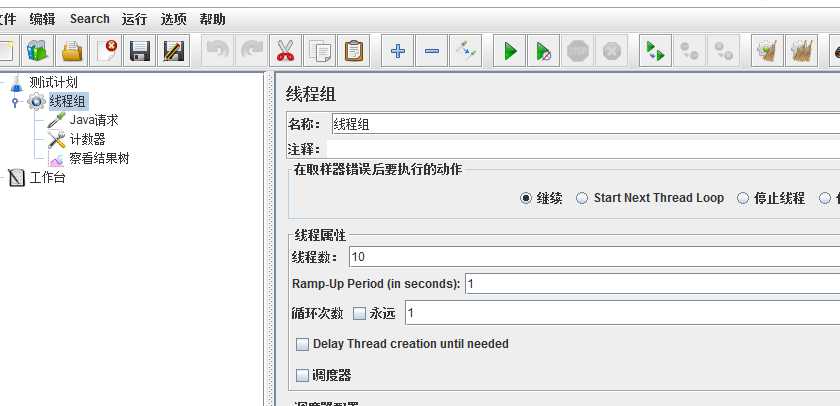Click Start no pauses icon
The width and height of the screenshot is (840, 406).
tap(544, 51)
